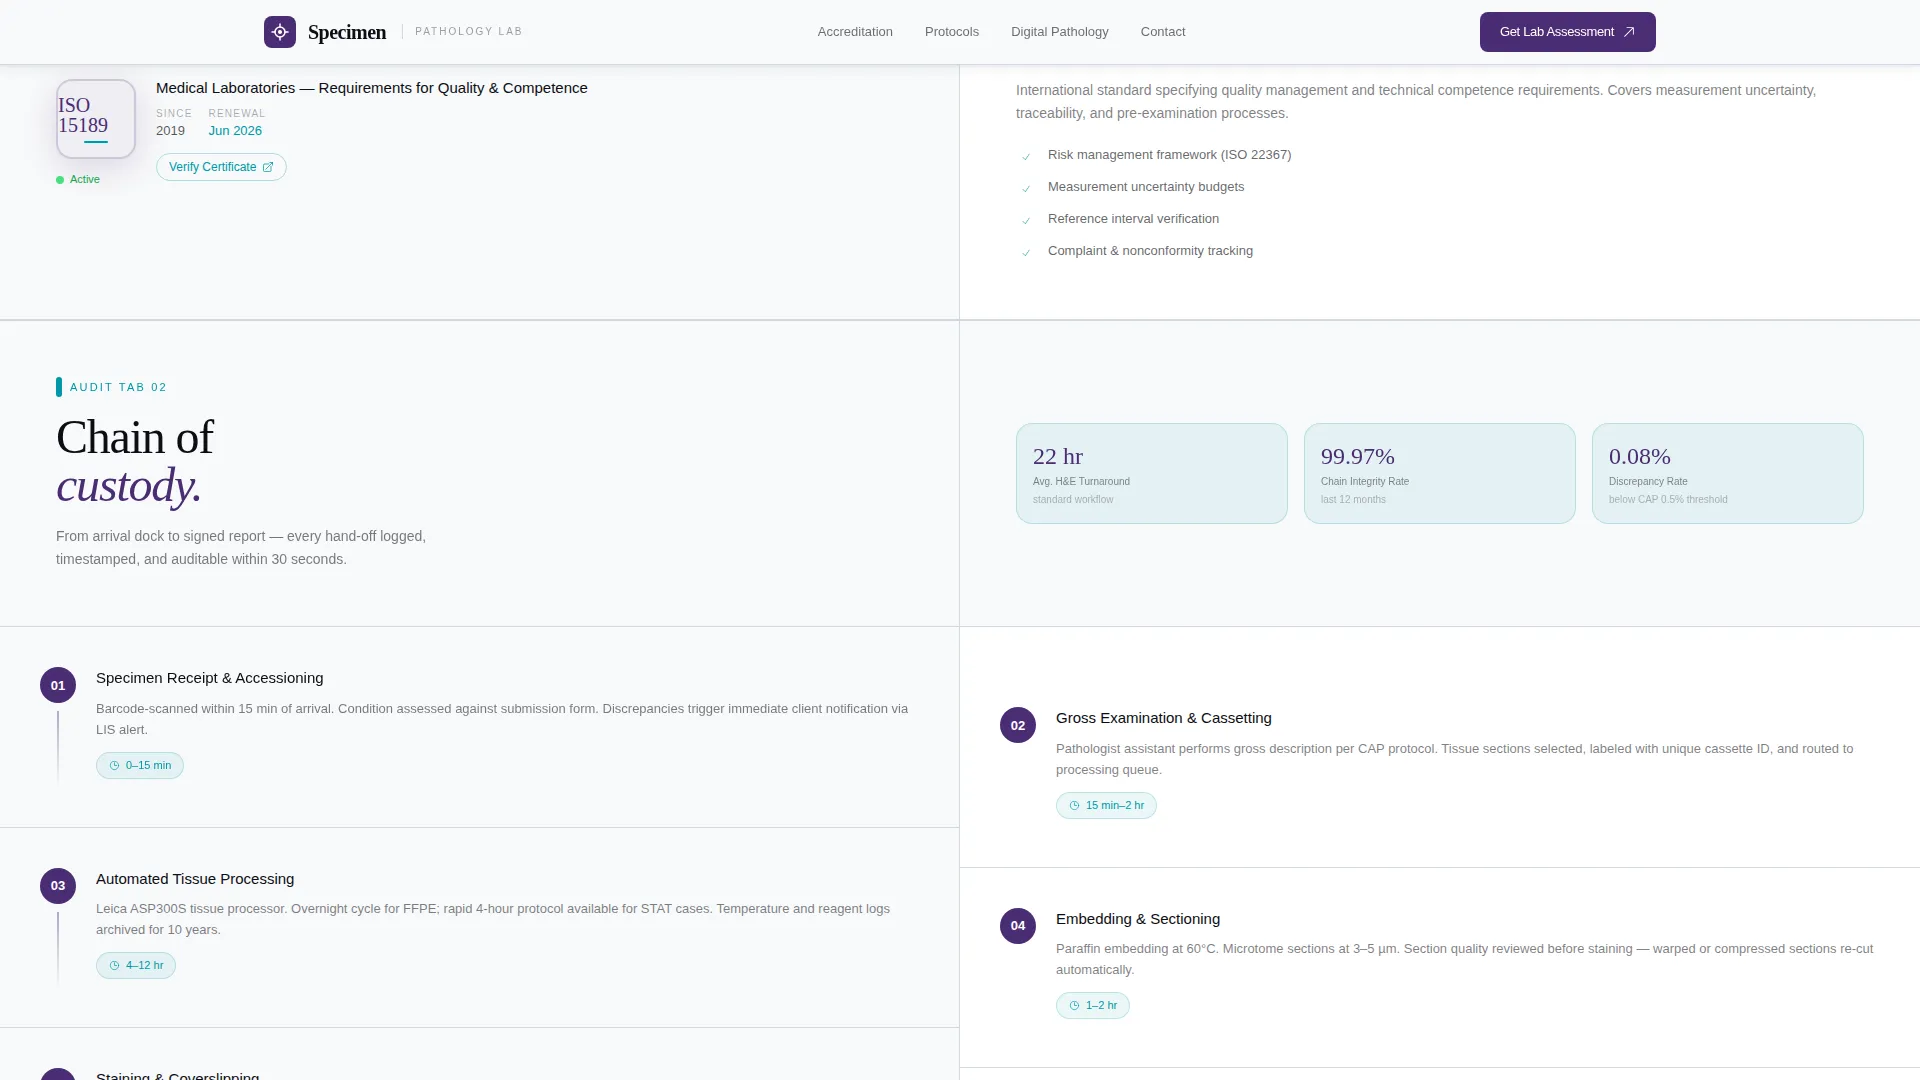Click the clock icon in 1–2 hr badge
The height and width of the screenshot is (1080, 1920).
[1074, 1006]
